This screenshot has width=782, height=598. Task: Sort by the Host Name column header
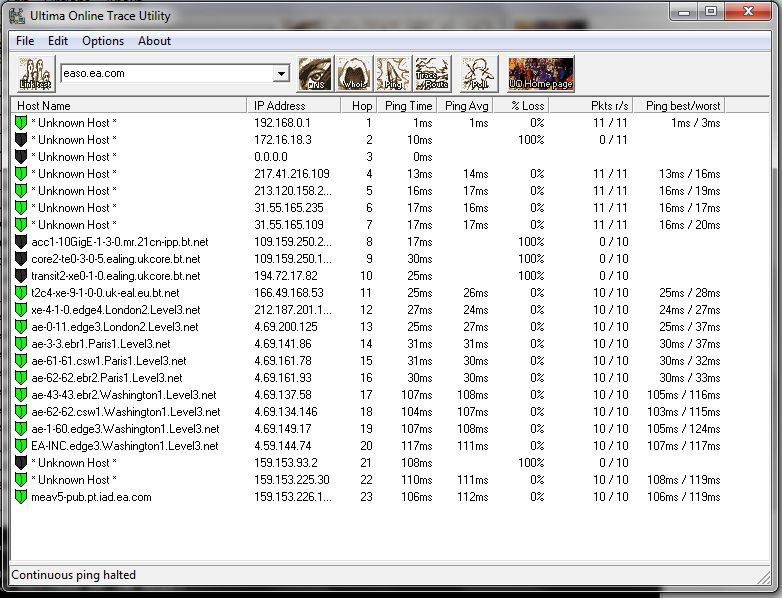[129, 106]
